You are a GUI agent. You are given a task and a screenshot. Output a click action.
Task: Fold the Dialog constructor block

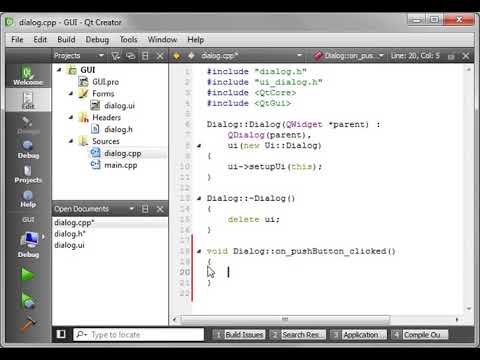pos(199,146)
